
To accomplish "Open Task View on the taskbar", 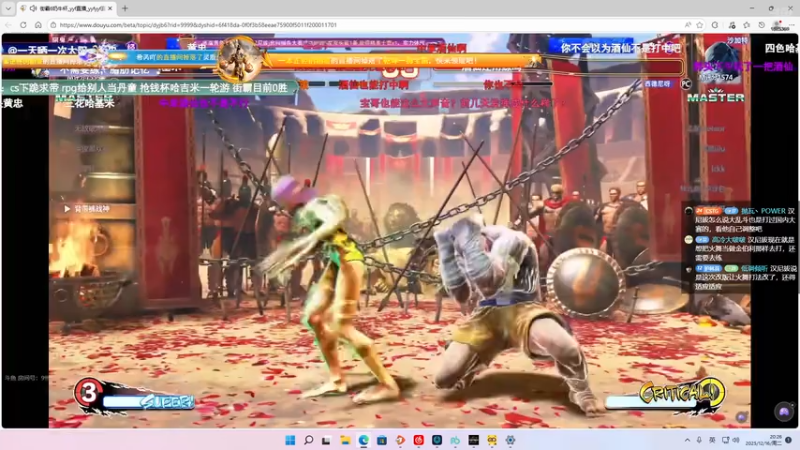I will [x=327, y=440].
